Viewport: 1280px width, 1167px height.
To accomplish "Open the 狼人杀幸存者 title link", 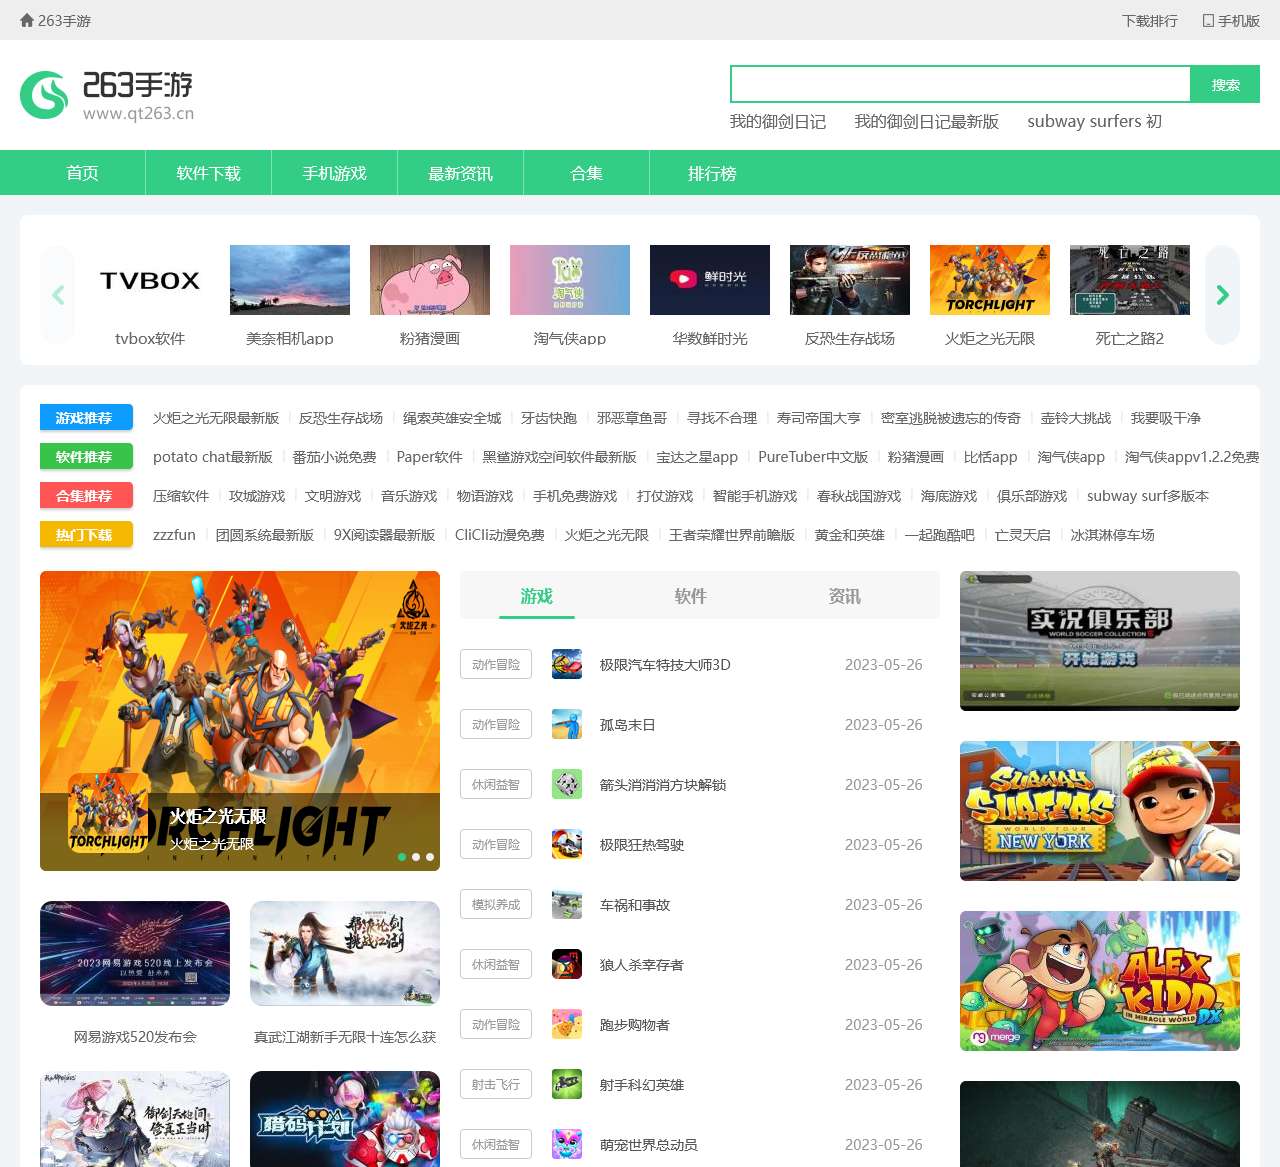I will click(x=641, y=964).
